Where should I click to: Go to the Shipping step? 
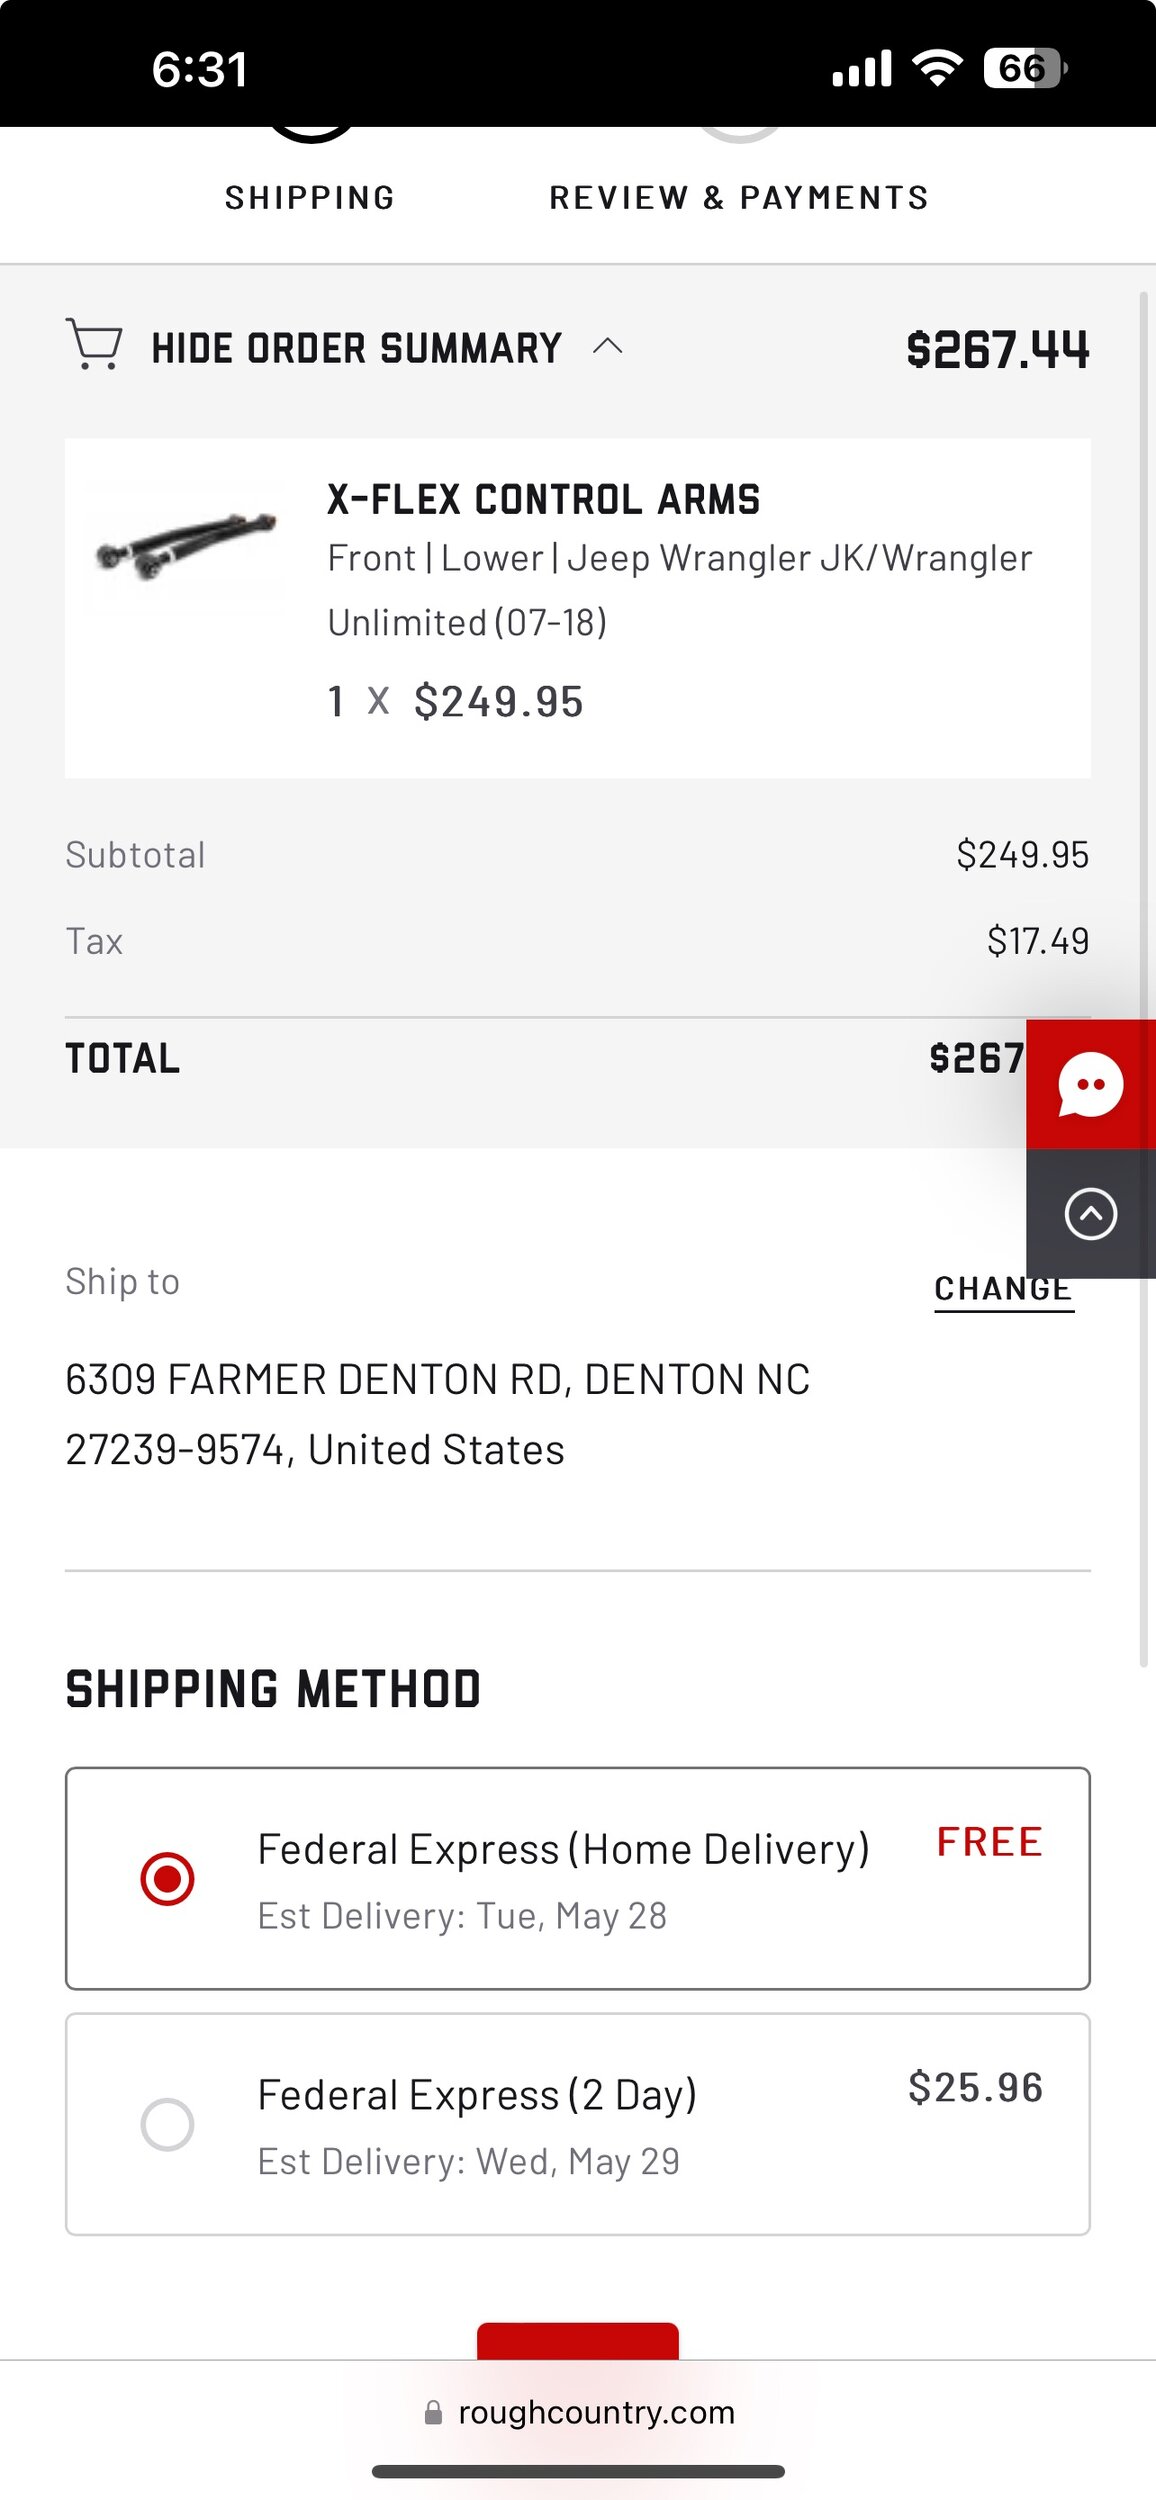tap(310, 197)
